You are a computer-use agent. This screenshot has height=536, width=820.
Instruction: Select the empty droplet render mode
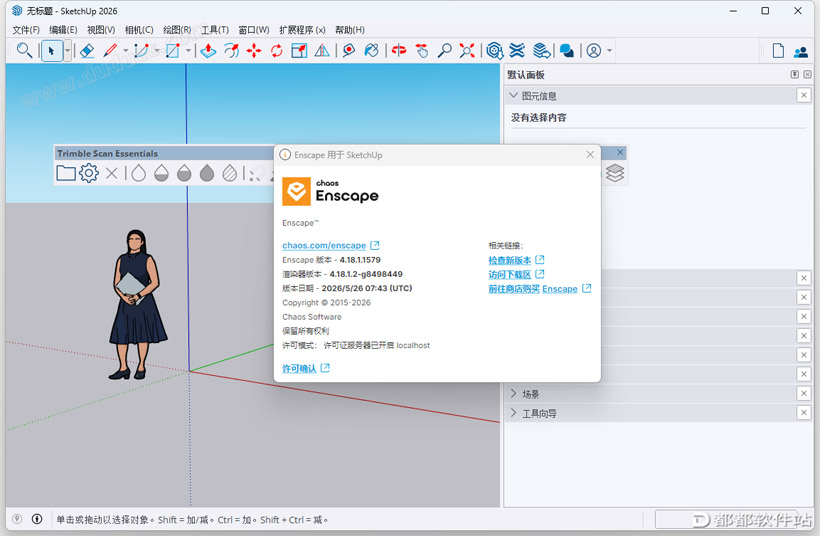coord(139,173)
